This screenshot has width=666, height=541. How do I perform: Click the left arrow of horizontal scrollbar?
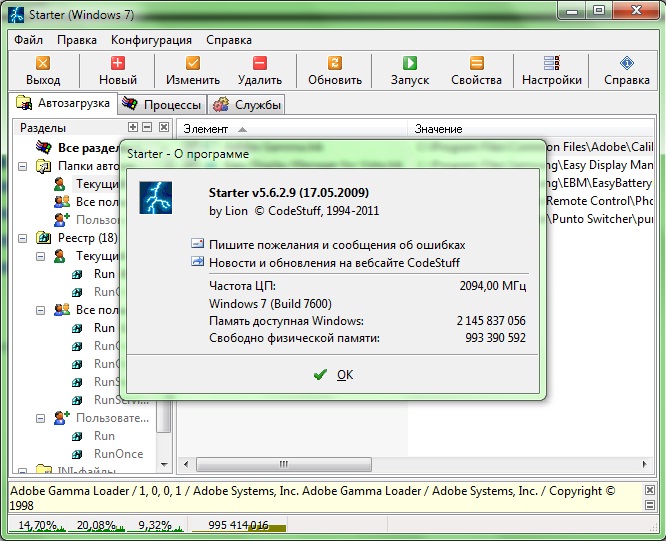pos(186,464)
